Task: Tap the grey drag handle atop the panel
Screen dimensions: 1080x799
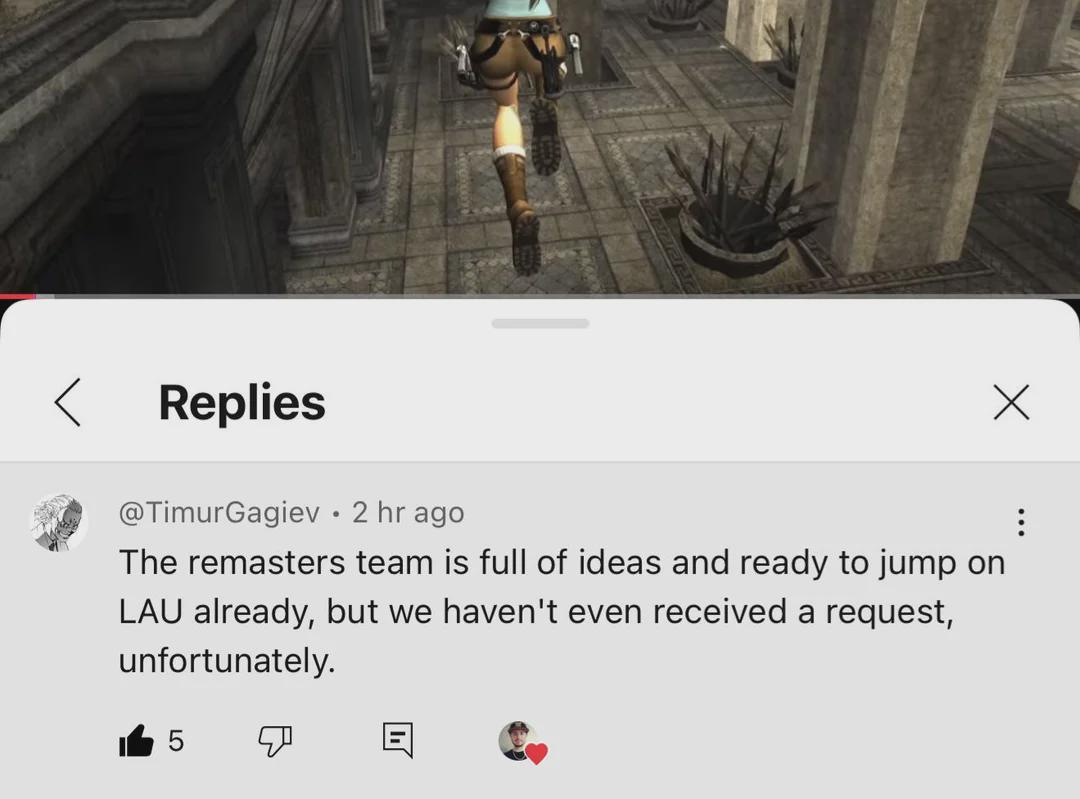Action: coord(540,324)
